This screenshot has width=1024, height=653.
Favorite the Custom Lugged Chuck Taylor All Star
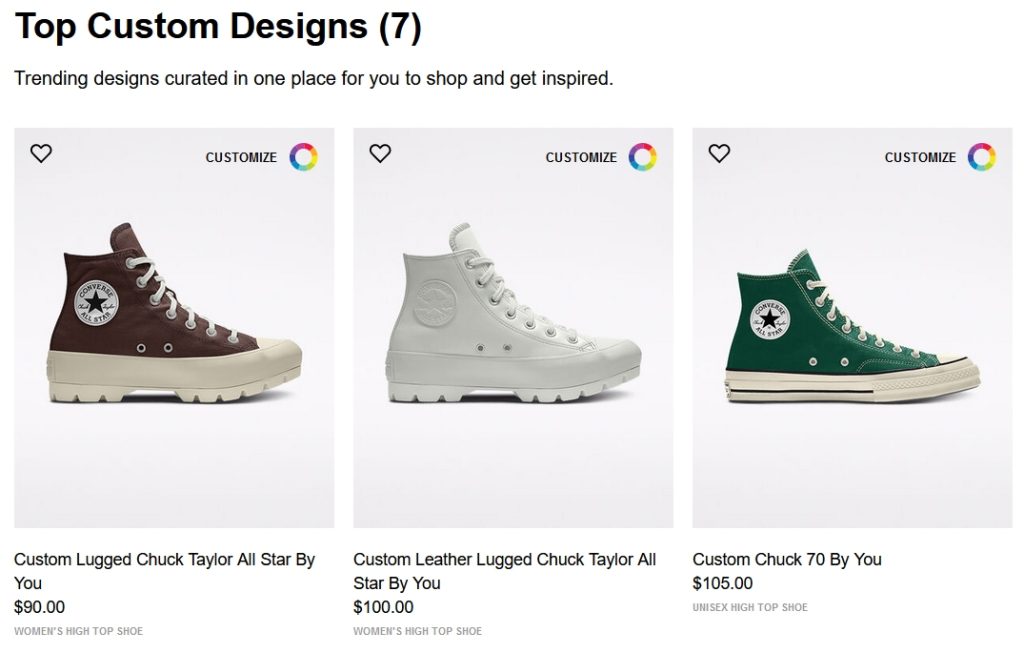[x=41, y=153]
